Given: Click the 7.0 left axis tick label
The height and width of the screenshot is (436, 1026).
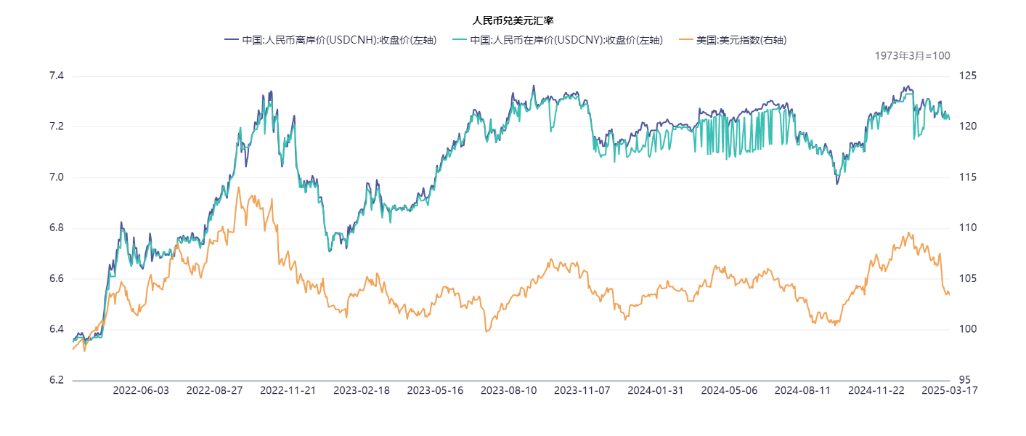Looking at the screenshot, I should pyautogui.click(x=56, y=178).
